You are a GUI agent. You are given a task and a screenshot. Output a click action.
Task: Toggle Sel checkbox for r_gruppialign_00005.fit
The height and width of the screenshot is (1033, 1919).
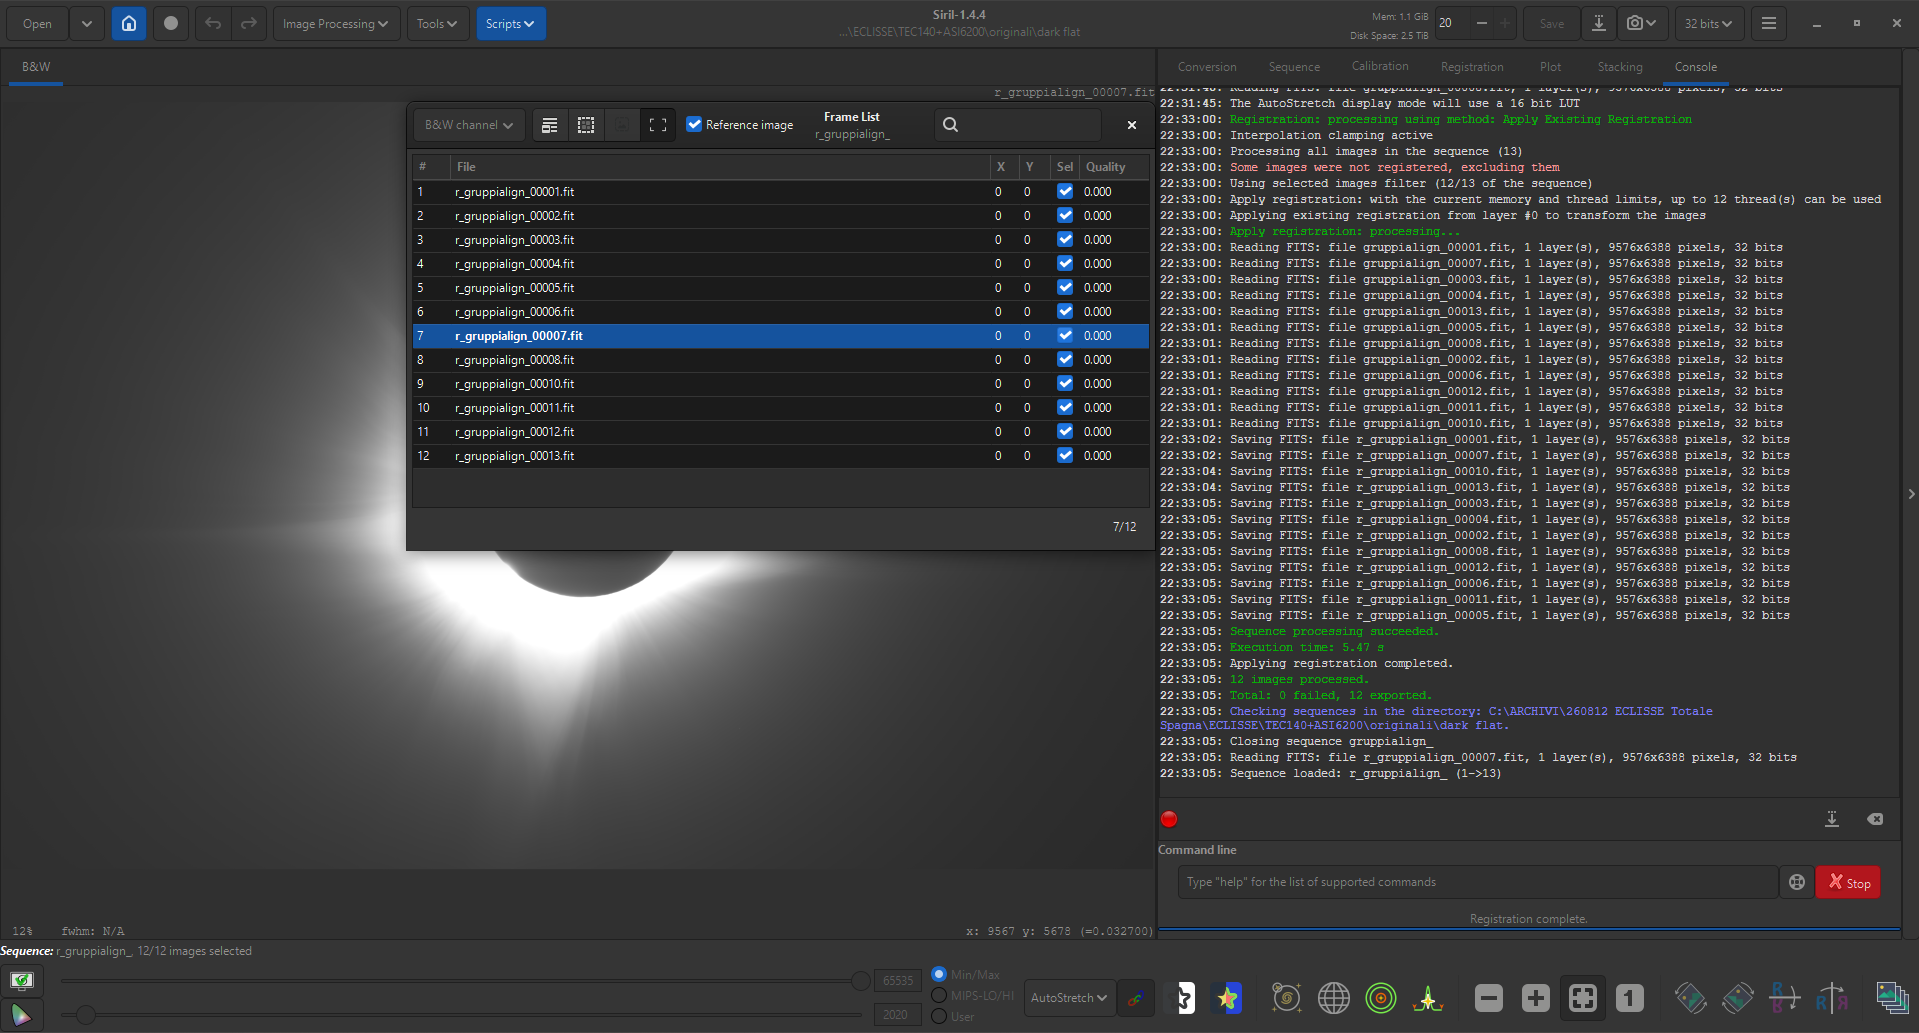click(1065, 288)
